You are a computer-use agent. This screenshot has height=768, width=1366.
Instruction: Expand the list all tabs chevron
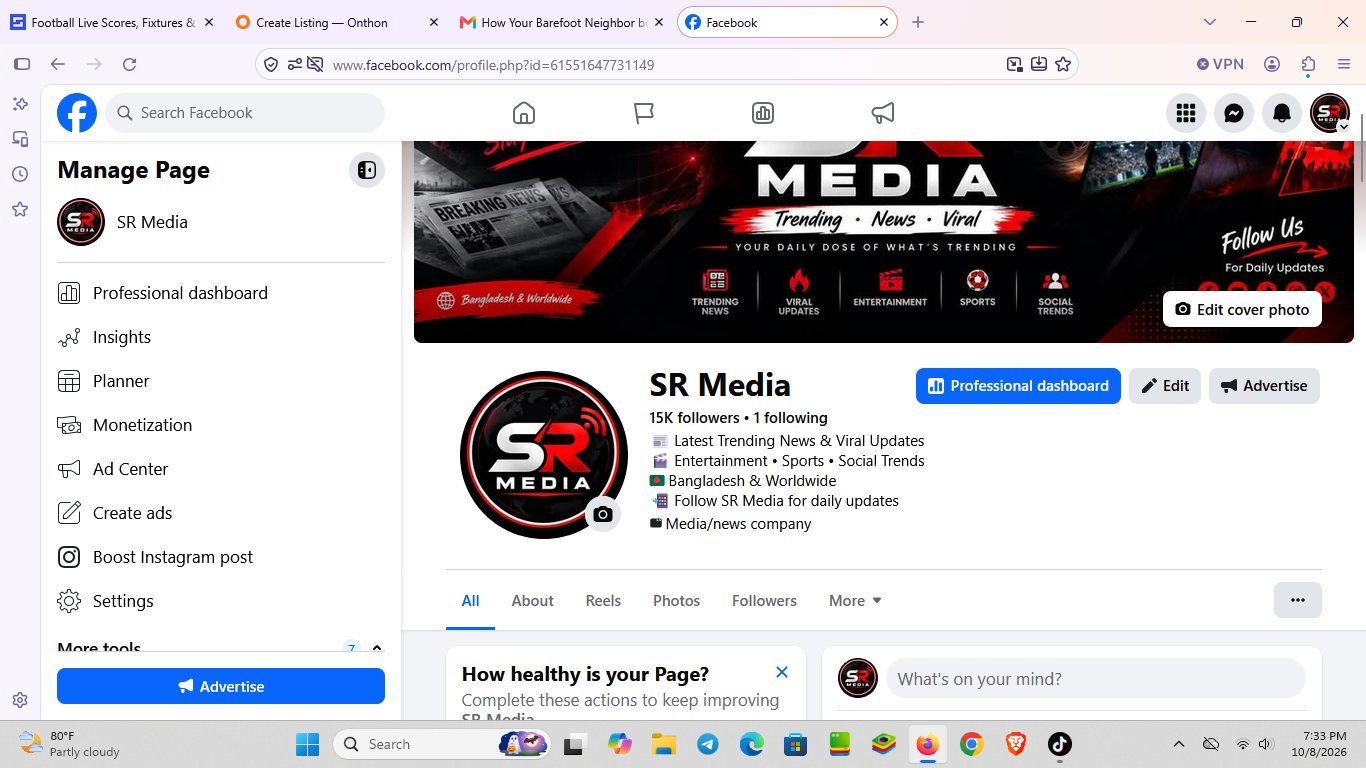tap(1210, 22)
